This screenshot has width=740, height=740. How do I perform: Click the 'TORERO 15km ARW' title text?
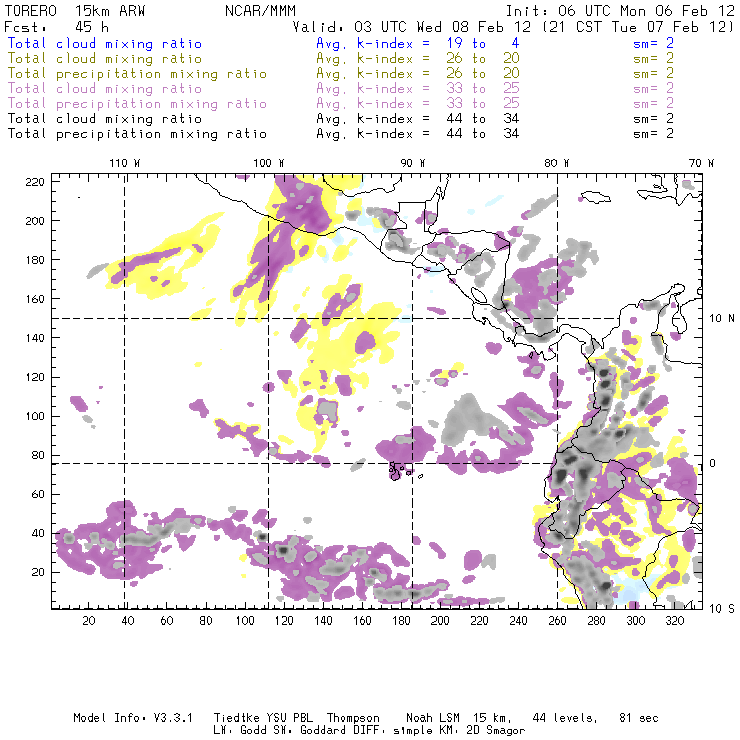tap(75, 10)
